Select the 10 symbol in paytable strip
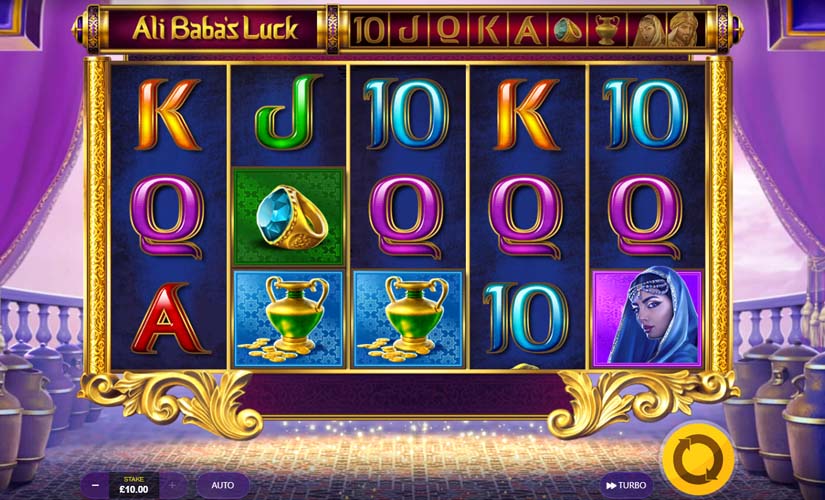825x500 pixels. coord(368,30)
